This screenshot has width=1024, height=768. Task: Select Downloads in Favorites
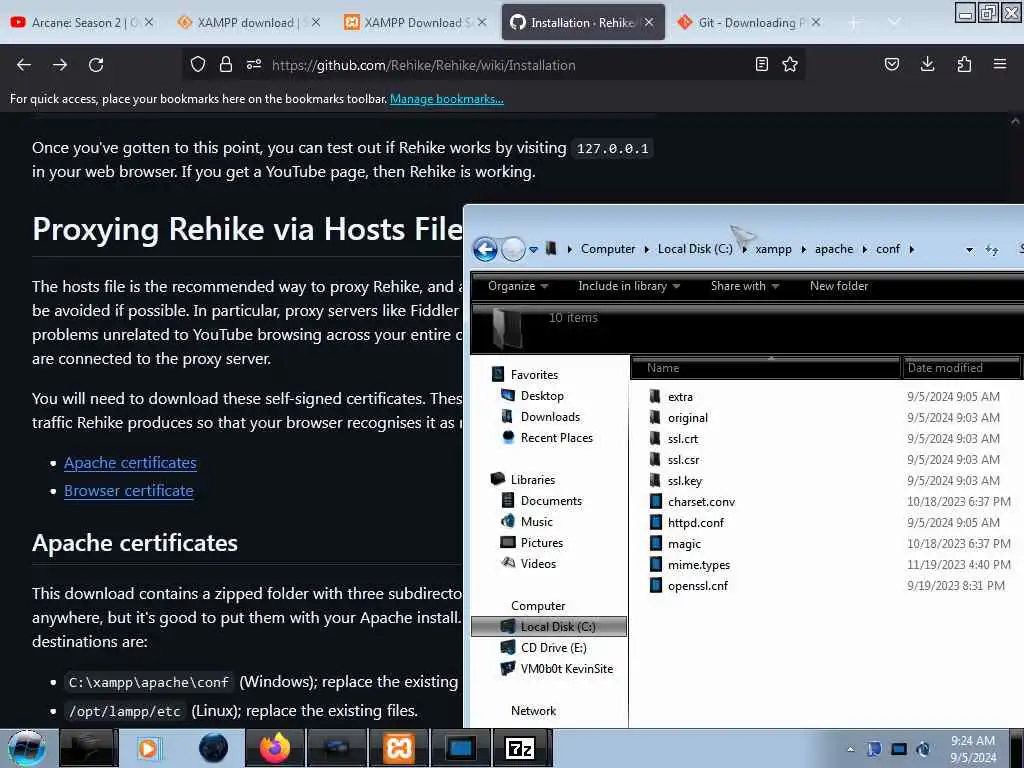pyautogui.click(x=550, y=417)
